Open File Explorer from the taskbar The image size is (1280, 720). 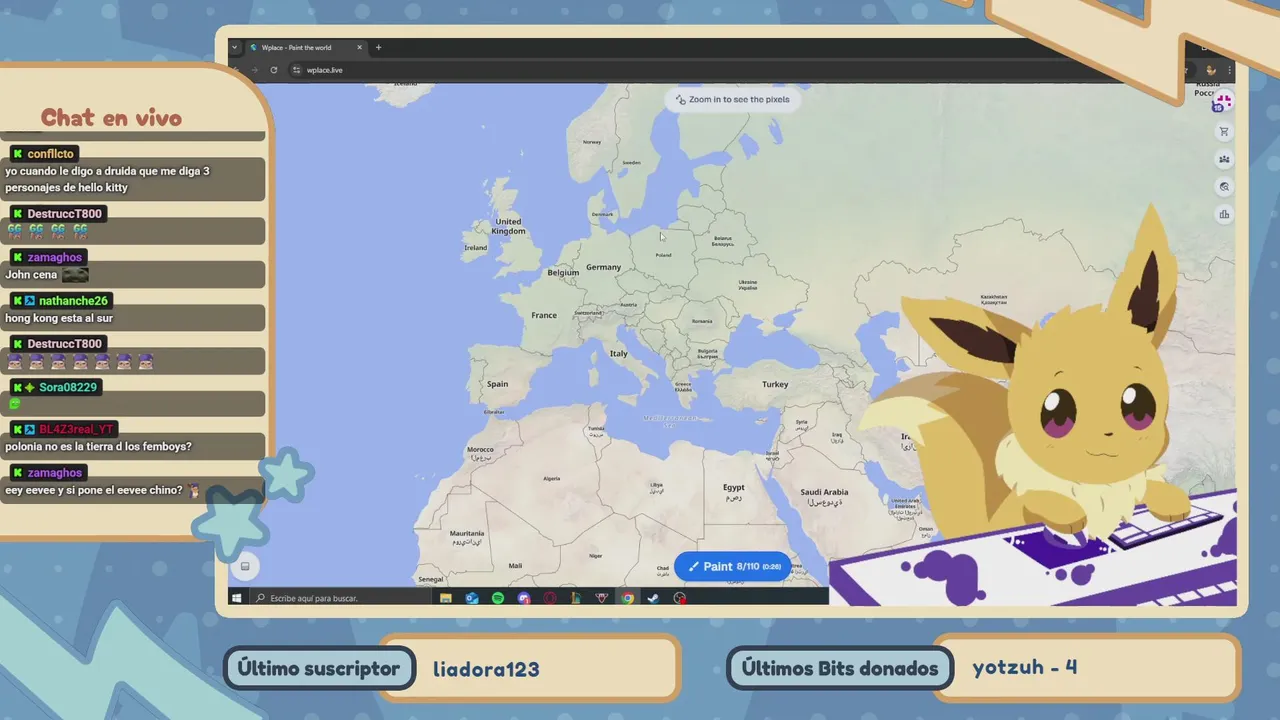pos(446,598)
